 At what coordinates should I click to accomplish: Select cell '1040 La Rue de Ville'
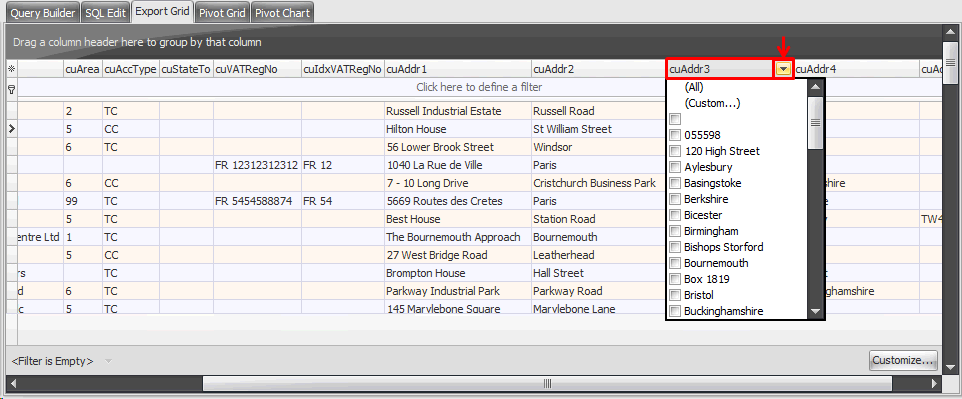458,165
